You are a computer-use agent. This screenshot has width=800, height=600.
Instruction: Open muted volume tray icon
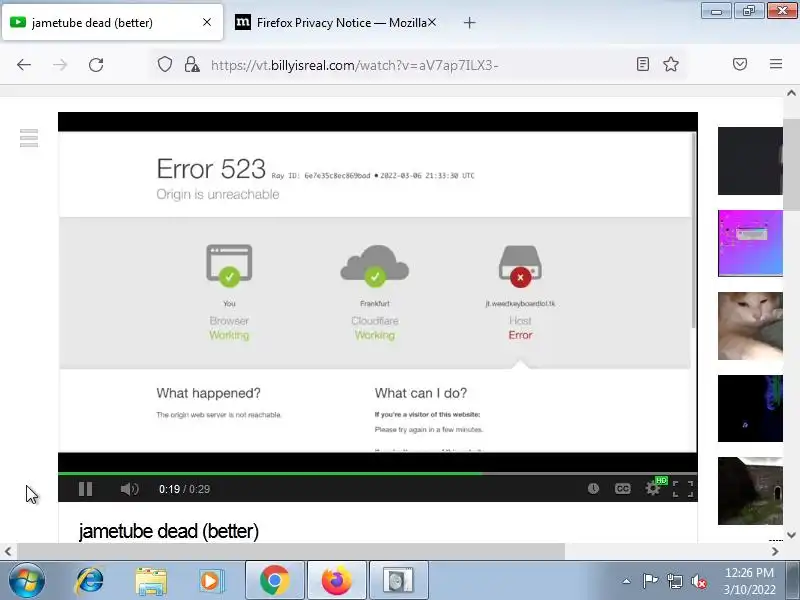(698, 581)
